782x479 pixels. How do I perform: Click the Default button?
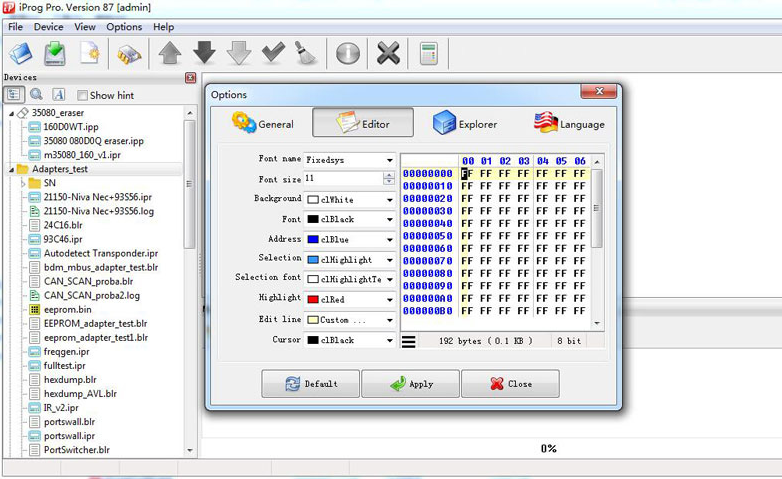tap(310, 384)
